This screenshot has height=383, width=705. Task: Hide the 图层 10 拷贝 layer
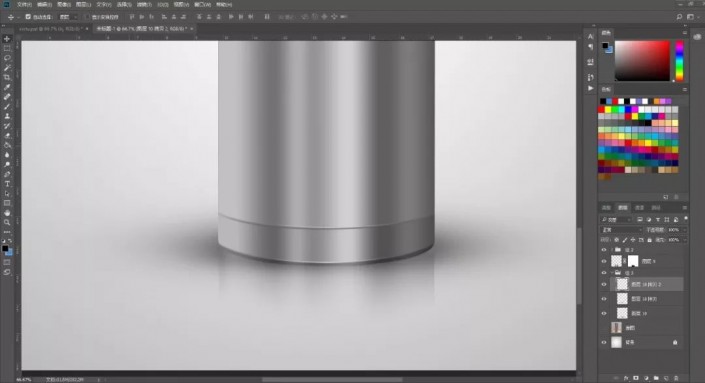(604, 299)
